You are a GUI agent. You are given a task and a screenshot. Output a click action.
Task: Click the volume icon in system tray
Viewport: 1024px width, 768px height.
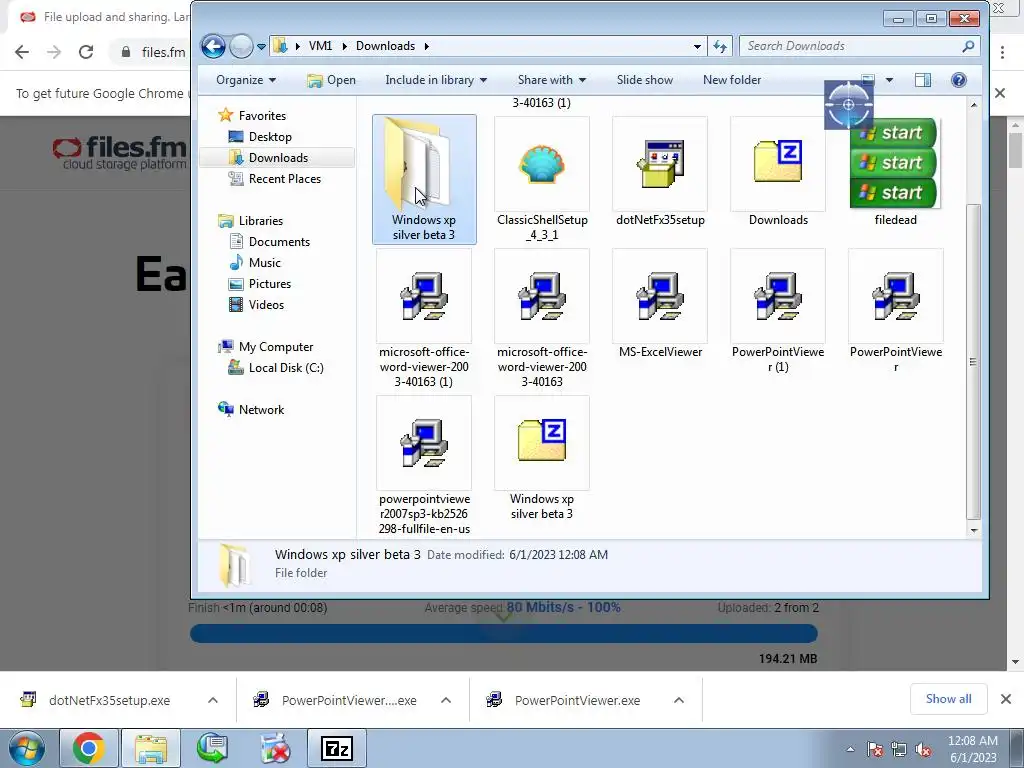pos(923,750)
